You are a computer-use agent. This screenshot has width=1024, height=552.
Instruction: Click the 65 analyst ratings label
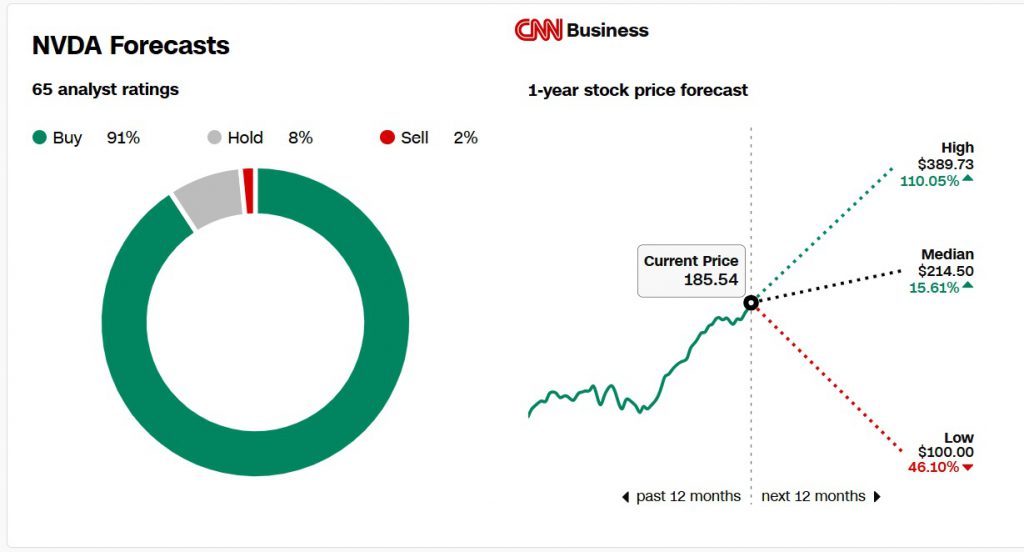pyautogui.click(x=105, y=89)
